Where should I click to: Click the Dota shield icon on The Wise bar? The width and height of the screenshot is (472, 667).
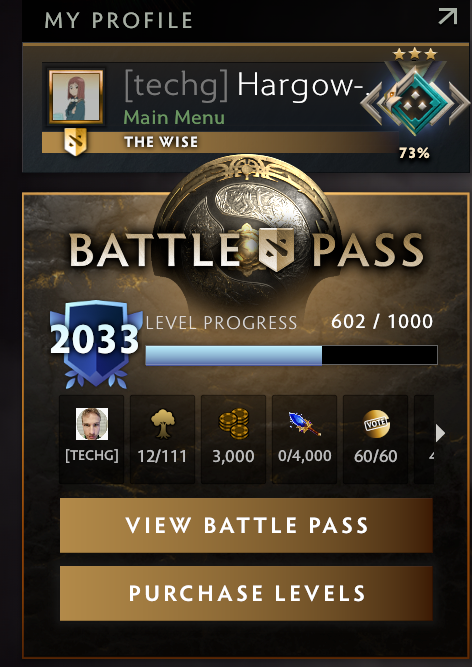pyautogui.click(x=75, y=142)
